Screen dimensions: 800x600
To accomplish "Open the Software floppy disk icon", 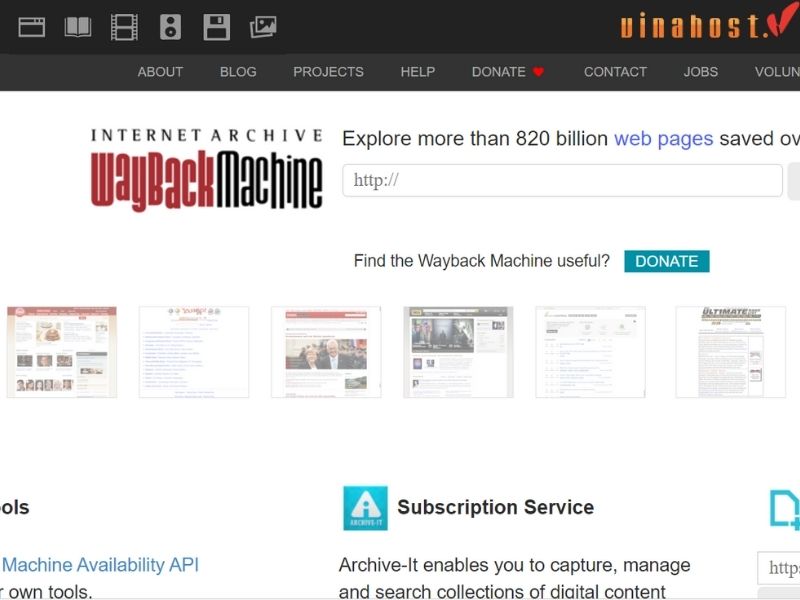I will click(x=217, y=27).
